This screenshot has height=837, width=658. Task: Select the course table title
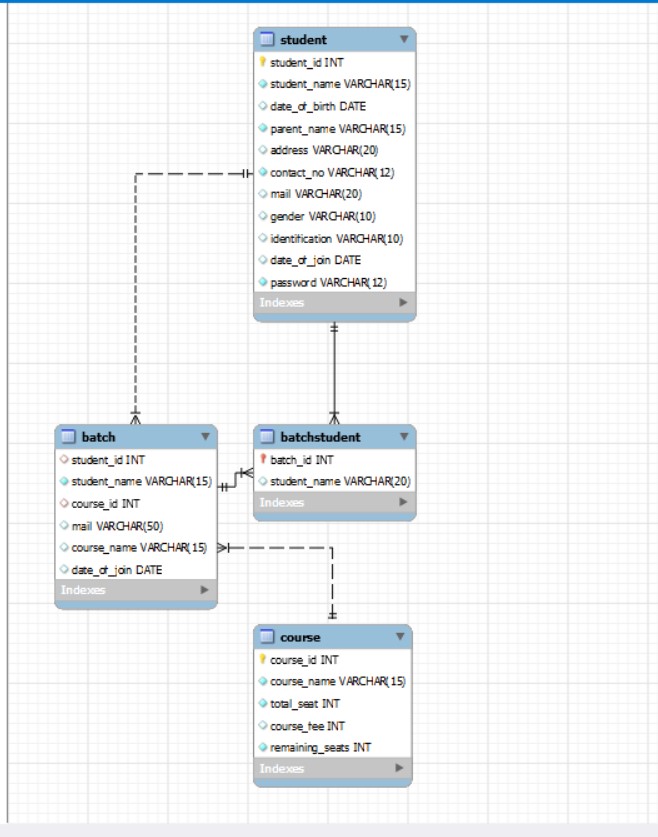300,637
